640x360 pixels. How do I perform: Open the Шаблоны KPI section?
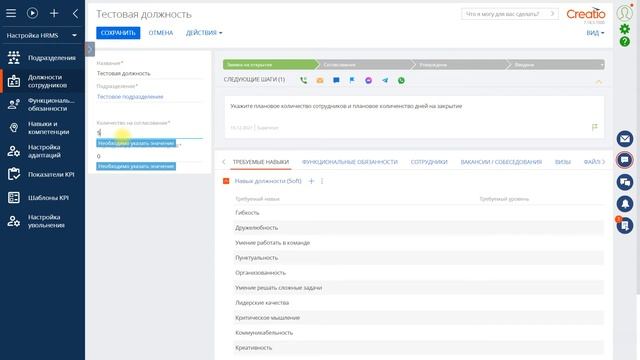click(x=42, y=198)
